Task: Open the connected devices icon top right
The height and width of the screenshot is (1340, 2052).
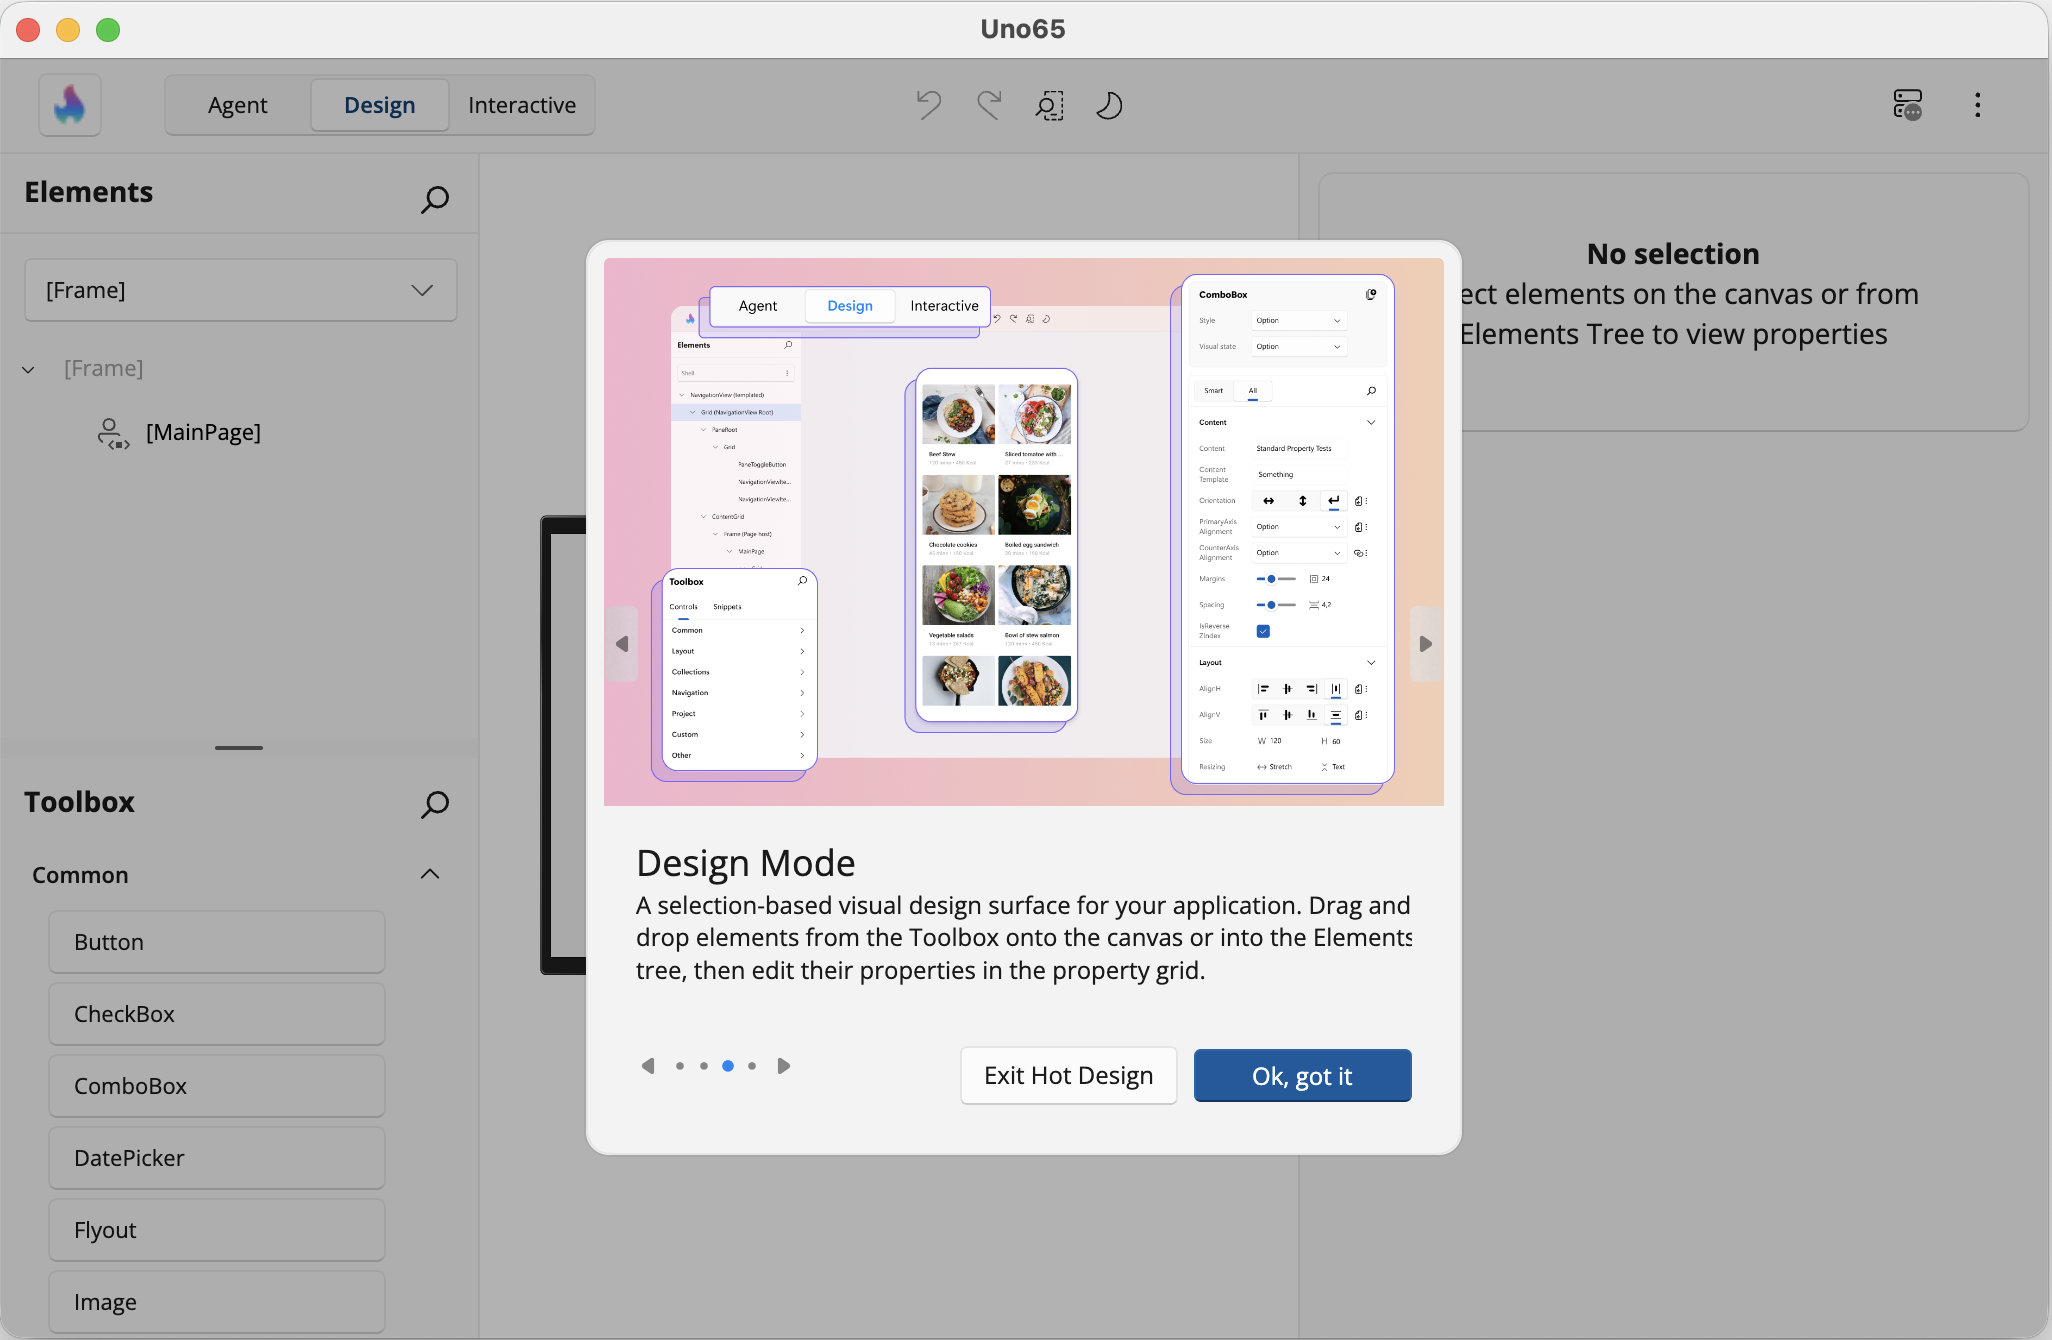Action: pyautogui.click(x=1909, y=105)
